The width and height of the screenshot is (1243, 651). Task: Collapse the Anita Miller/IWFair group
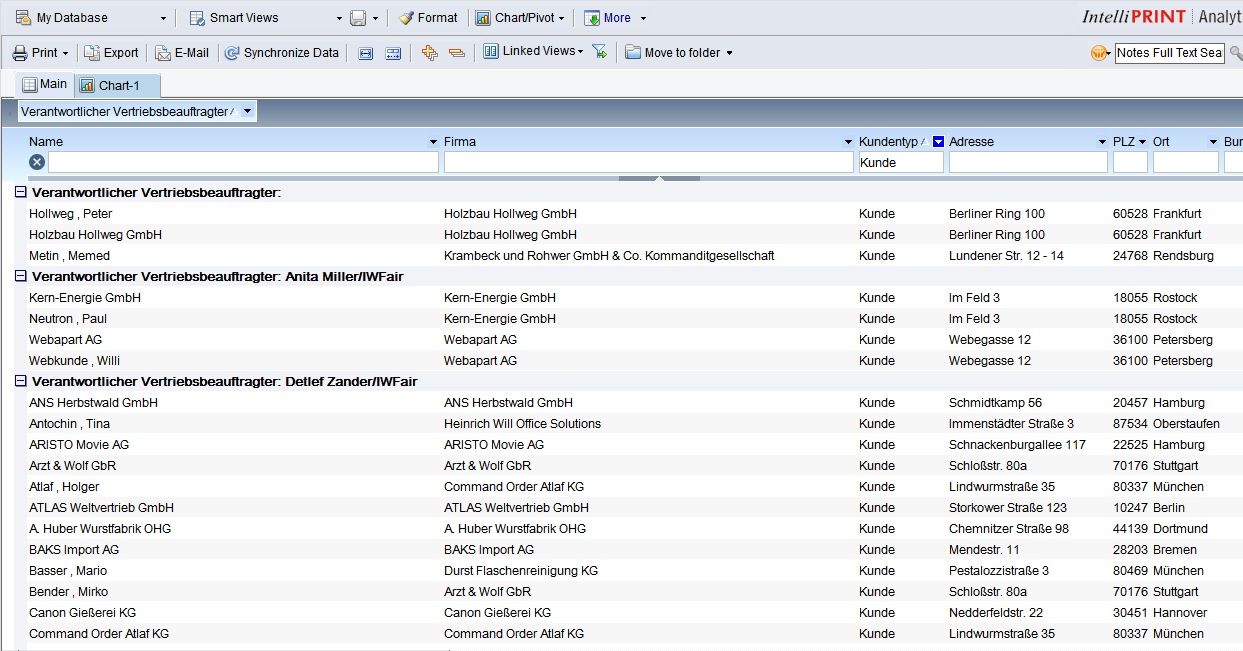pos(20,276)
